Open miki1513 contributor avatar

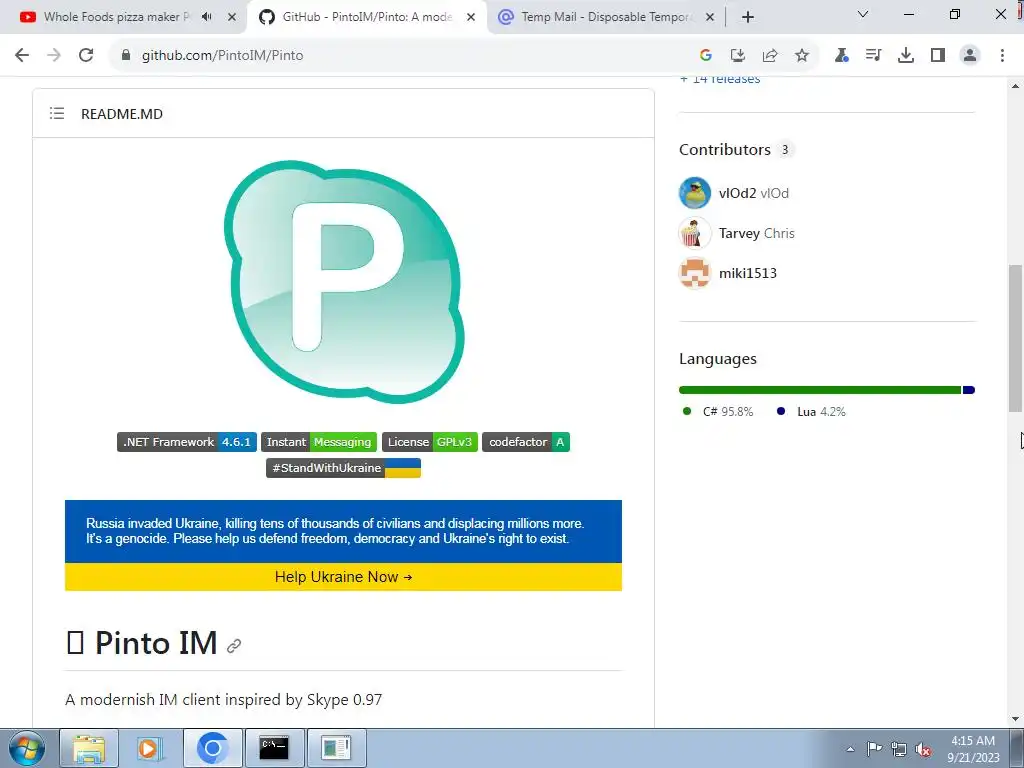695,273
